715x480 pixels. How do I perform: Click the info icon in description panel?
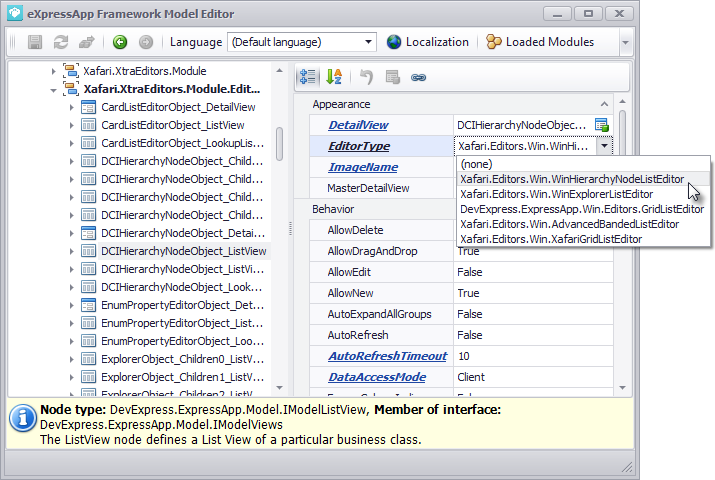click(23, 418)
